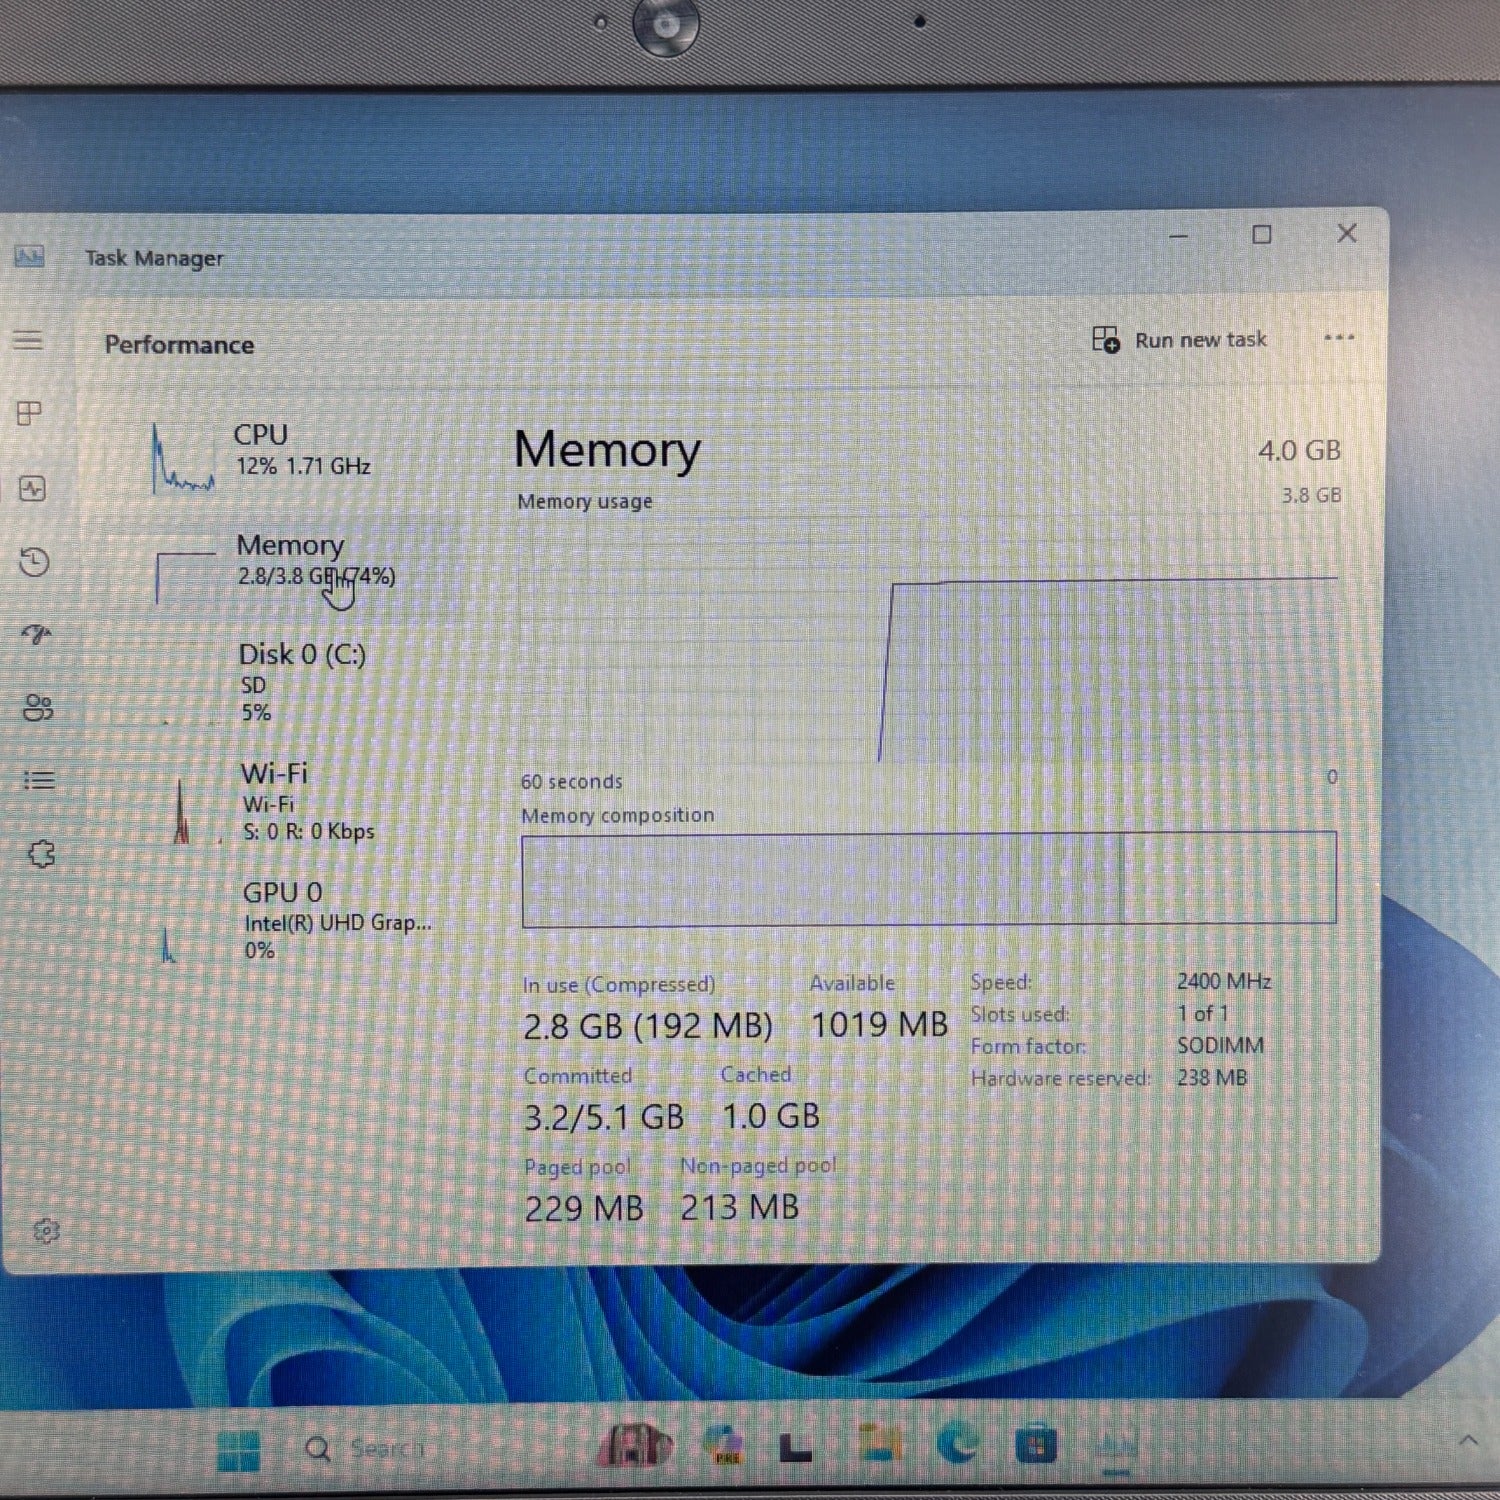The width and height of the screenshot is (1500, 1500).
Task: Click the taskbar Search box
Action: click(x=368, y=1449)
